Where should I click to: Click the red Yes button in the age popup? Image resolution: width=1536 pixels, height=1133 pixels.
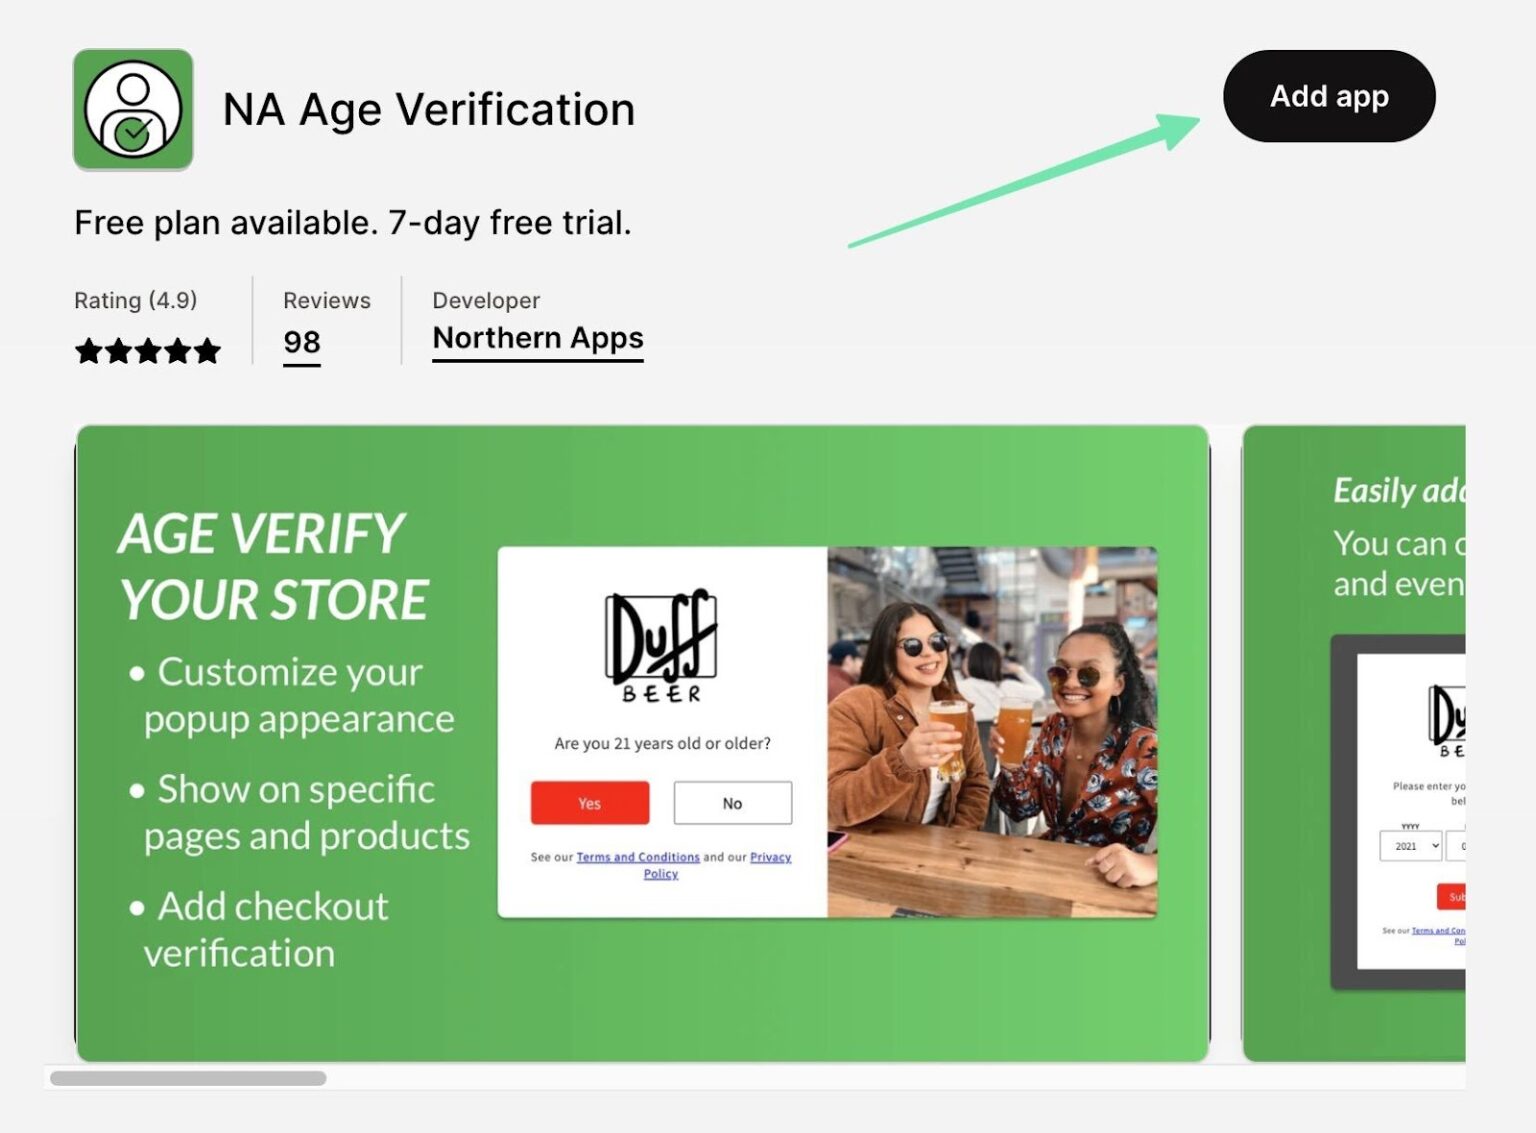click(589, 803)
